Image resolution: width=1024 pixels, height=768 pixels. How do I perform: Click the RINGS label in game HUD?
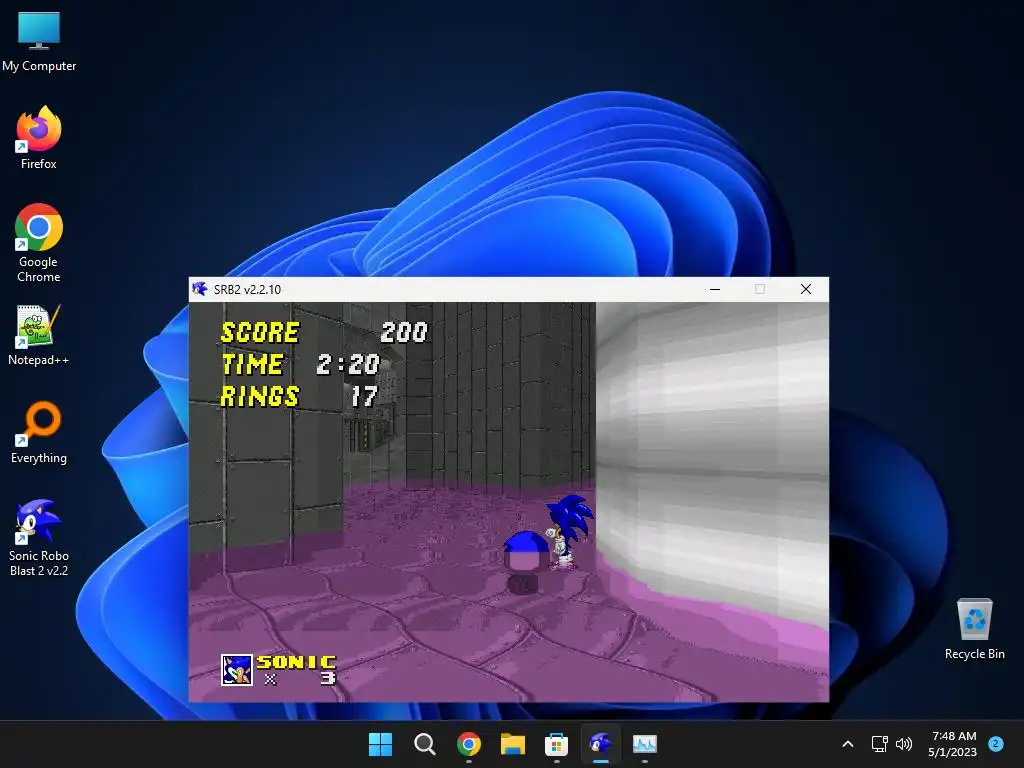(260, 396)
